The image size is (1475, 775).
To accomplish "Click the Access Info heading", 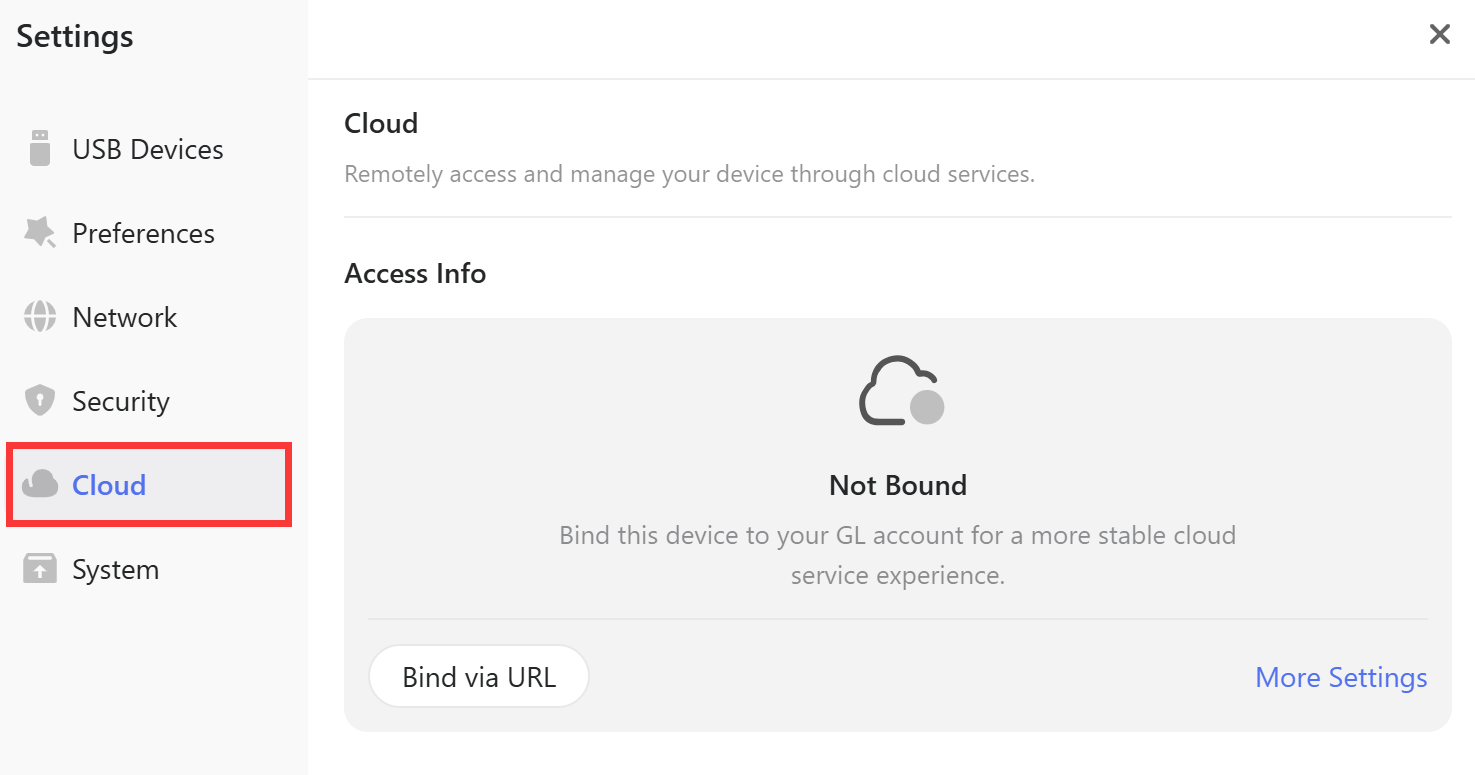I will (415, 273).
